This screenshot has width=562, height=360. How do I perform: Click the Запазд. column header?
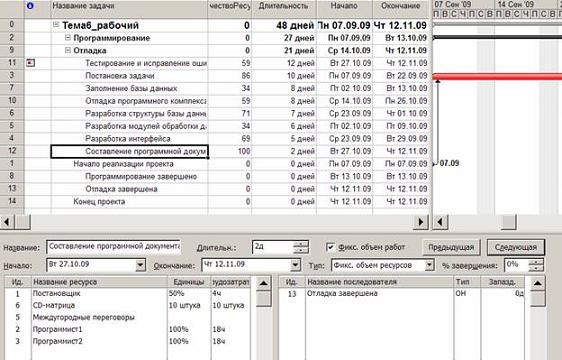(502, 282)
